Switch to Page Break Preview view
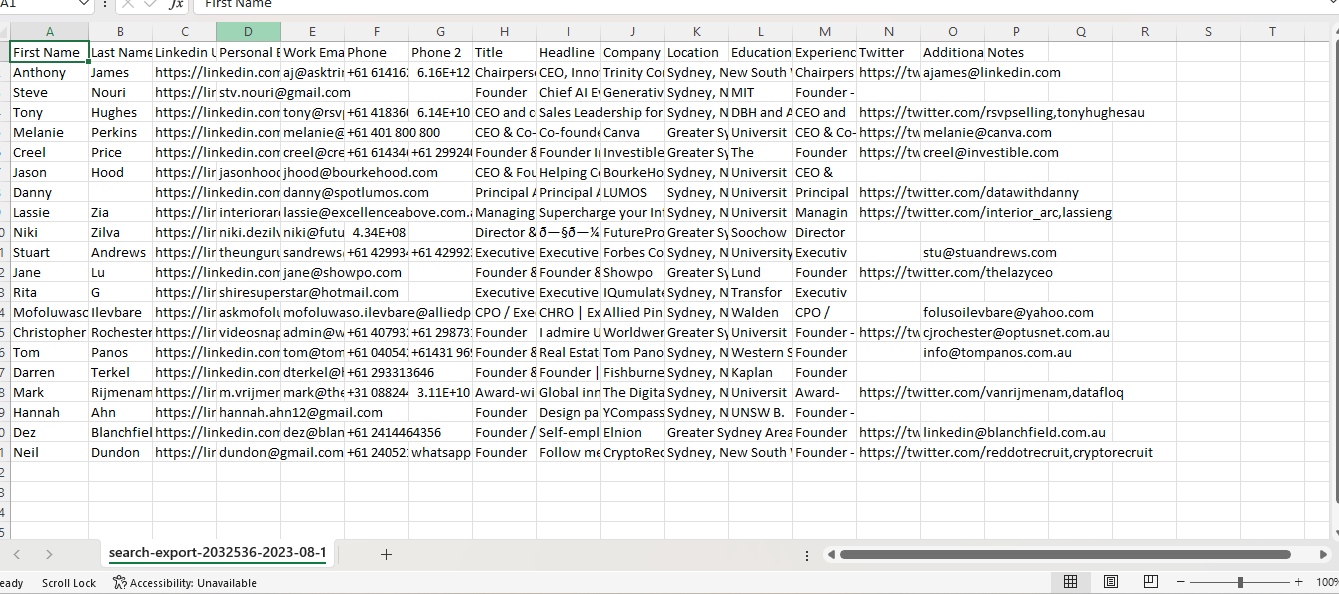Image resolution: width=1339 pixels, height=594 pixels. click(1150, 582)
